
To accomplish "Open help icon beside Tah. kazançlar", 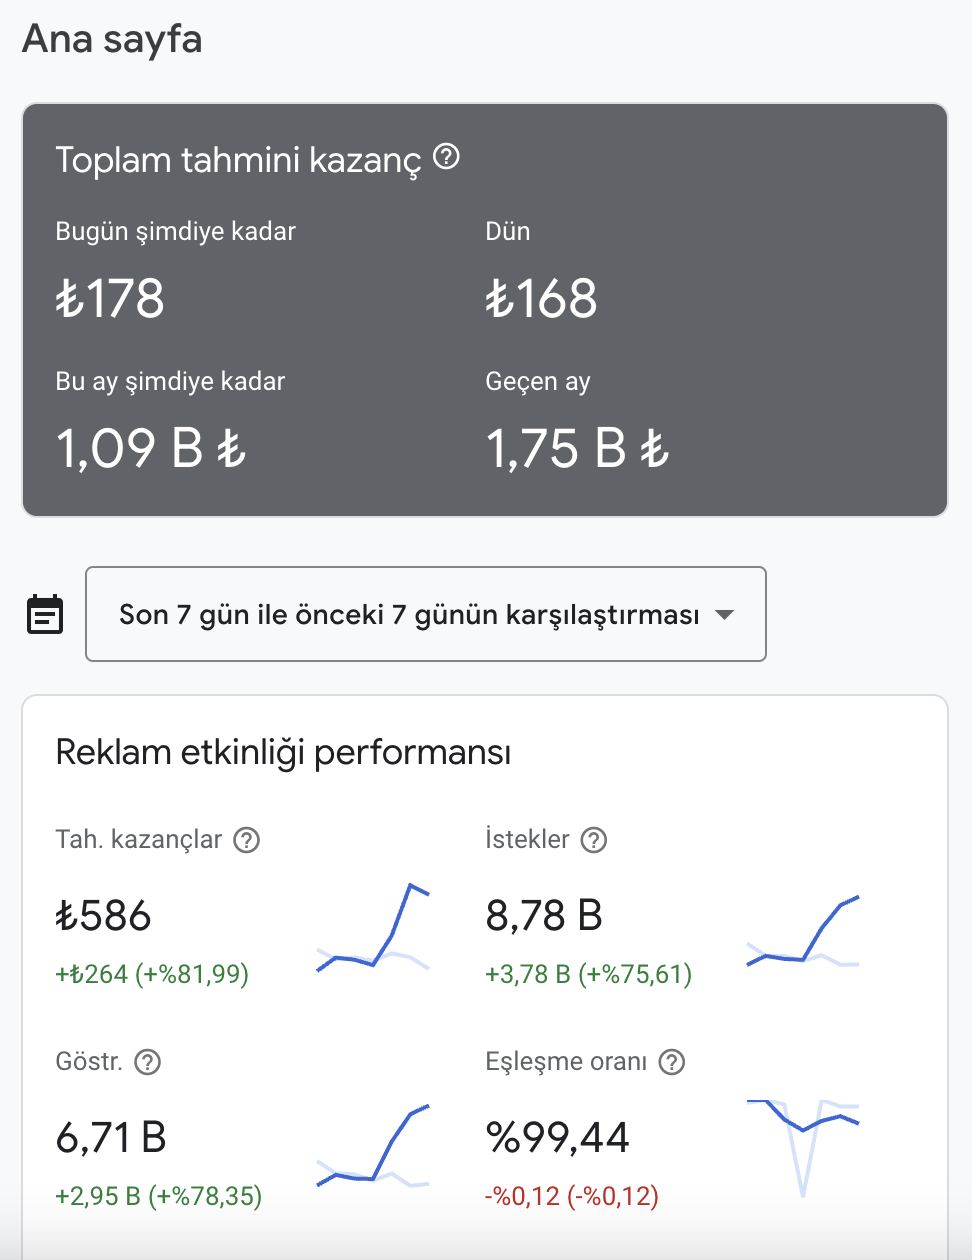I will 246,840.
